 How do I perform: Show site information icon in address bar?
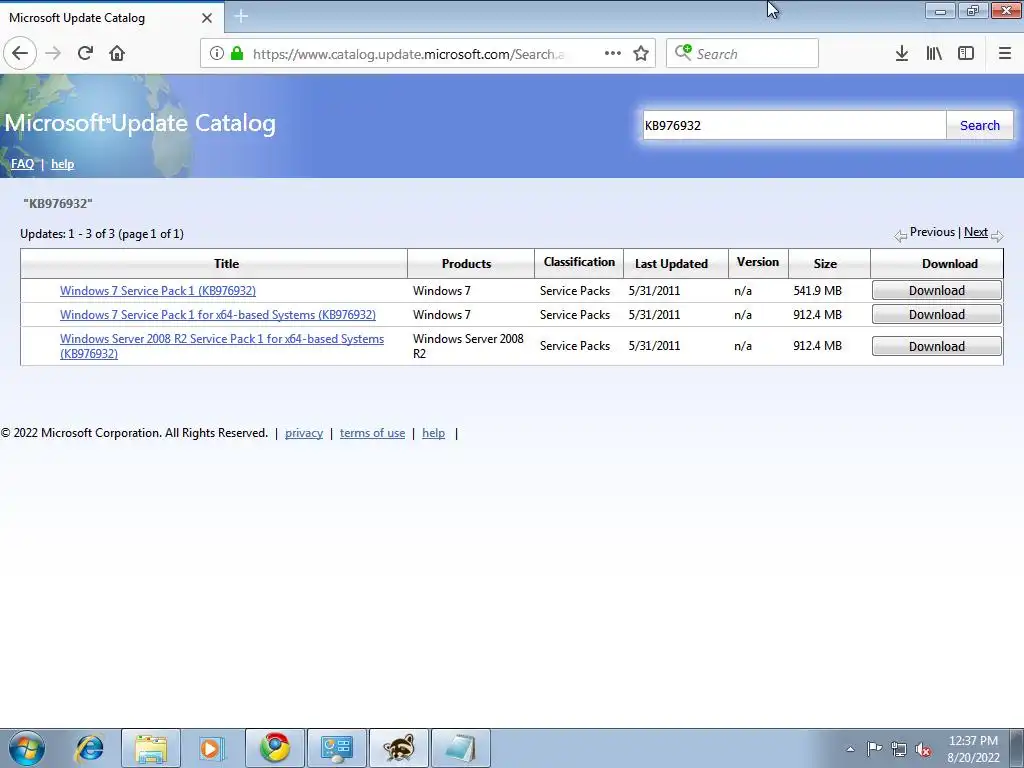217,54
